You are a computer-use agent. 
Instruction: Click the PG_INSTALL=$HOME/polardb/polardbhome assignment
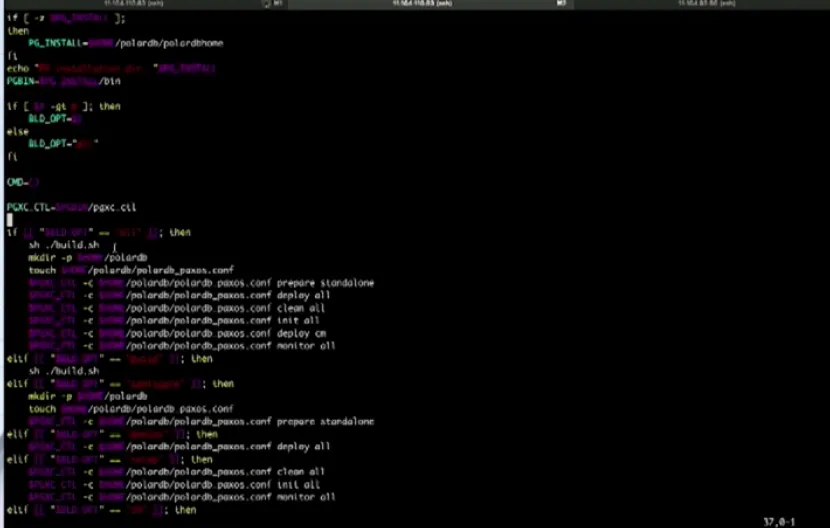click(x=125, y=43)
